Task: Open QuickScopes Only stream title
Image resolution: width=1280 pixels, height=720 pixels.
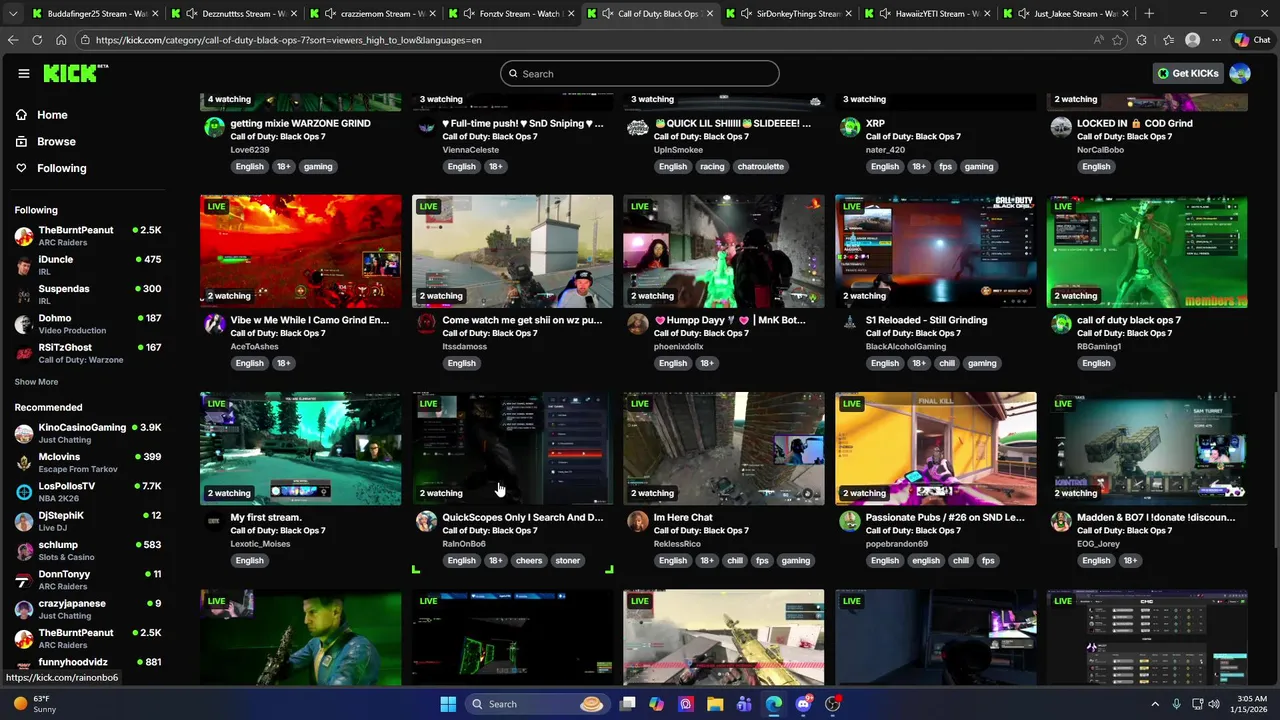Action: (x=523, y=518)
